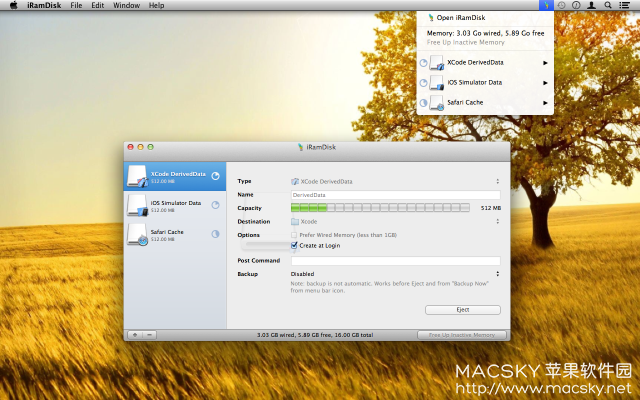Viewport: 640px width, 400px height.
Task: Click usage pie indicator on sidebar Safari Cache row
Action: tap(216, 234)
